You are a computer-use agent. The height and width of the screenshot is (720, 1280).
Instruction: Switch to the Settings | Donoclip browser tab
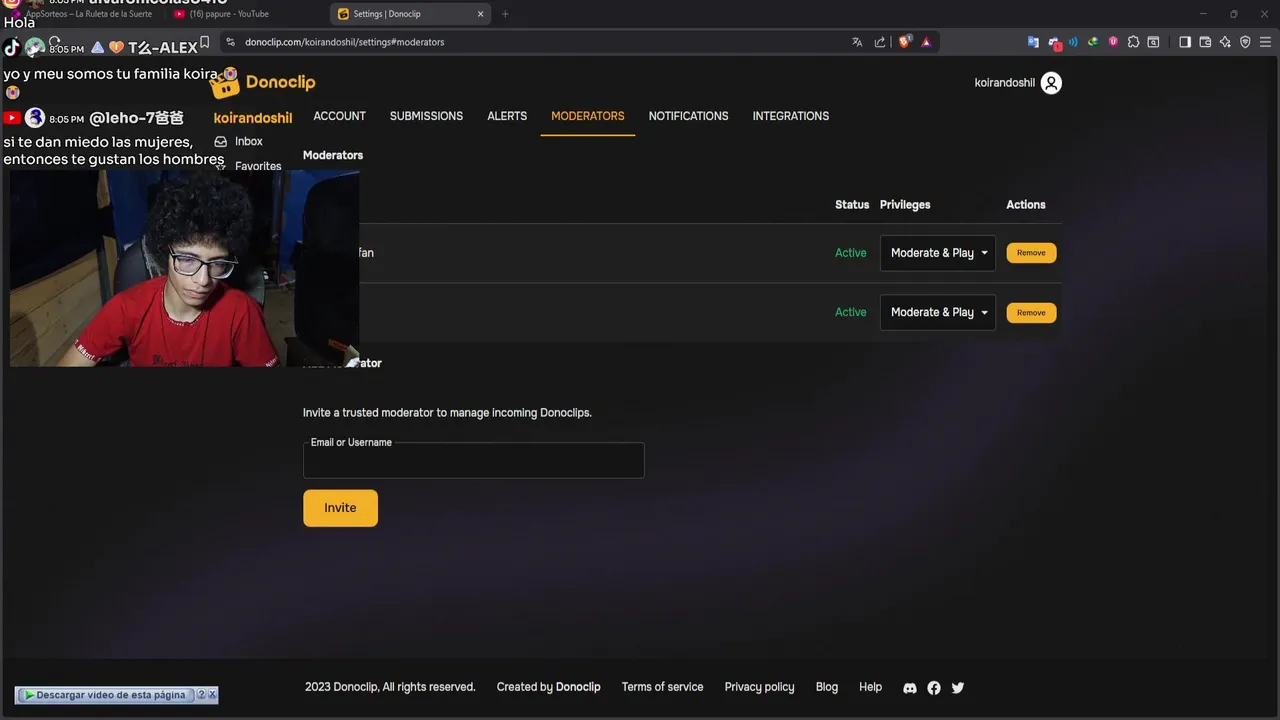(x=410, y=14)
